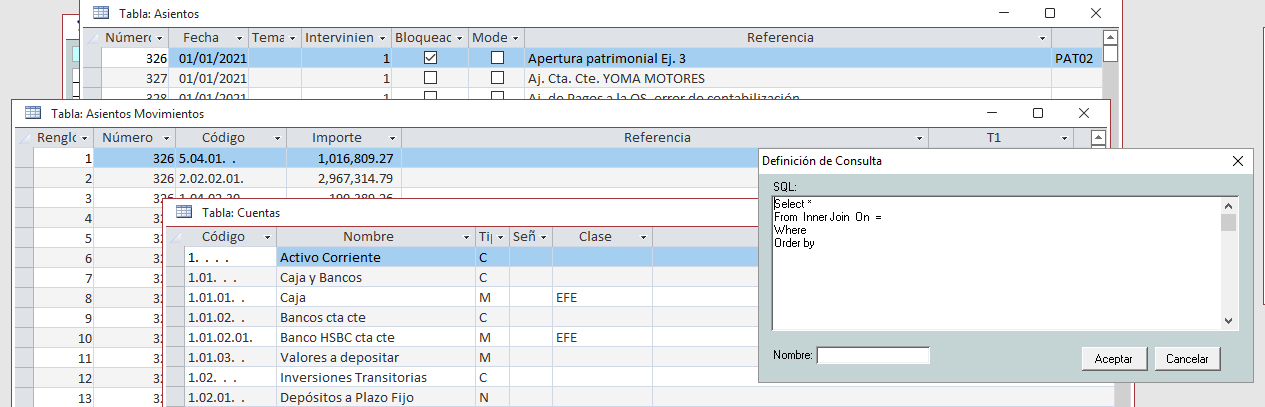Select code cell 5.04.01. in Movimientos
Image resolution: width=1265 pixels, height=407 pixels.
point(231,158)
